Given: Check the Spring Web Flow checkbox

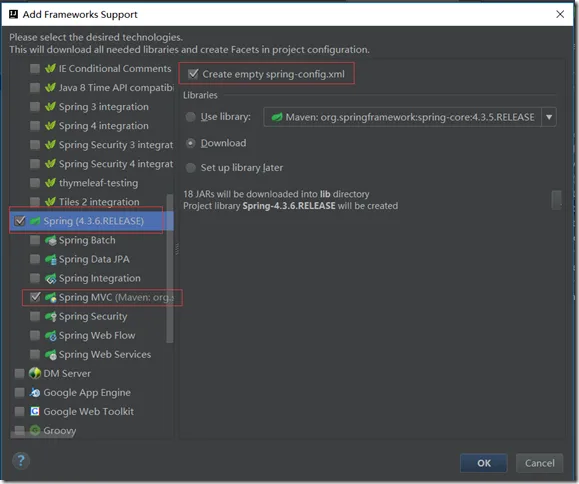Looking at the screenshot, I should click(35, 336).
